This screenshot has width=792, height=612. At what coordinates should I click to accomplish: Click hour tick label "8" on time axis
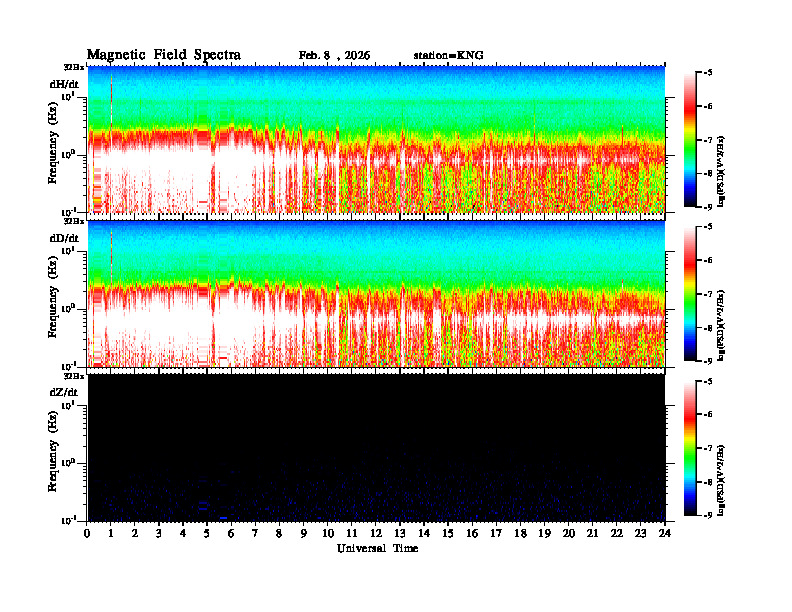(280, 534)
